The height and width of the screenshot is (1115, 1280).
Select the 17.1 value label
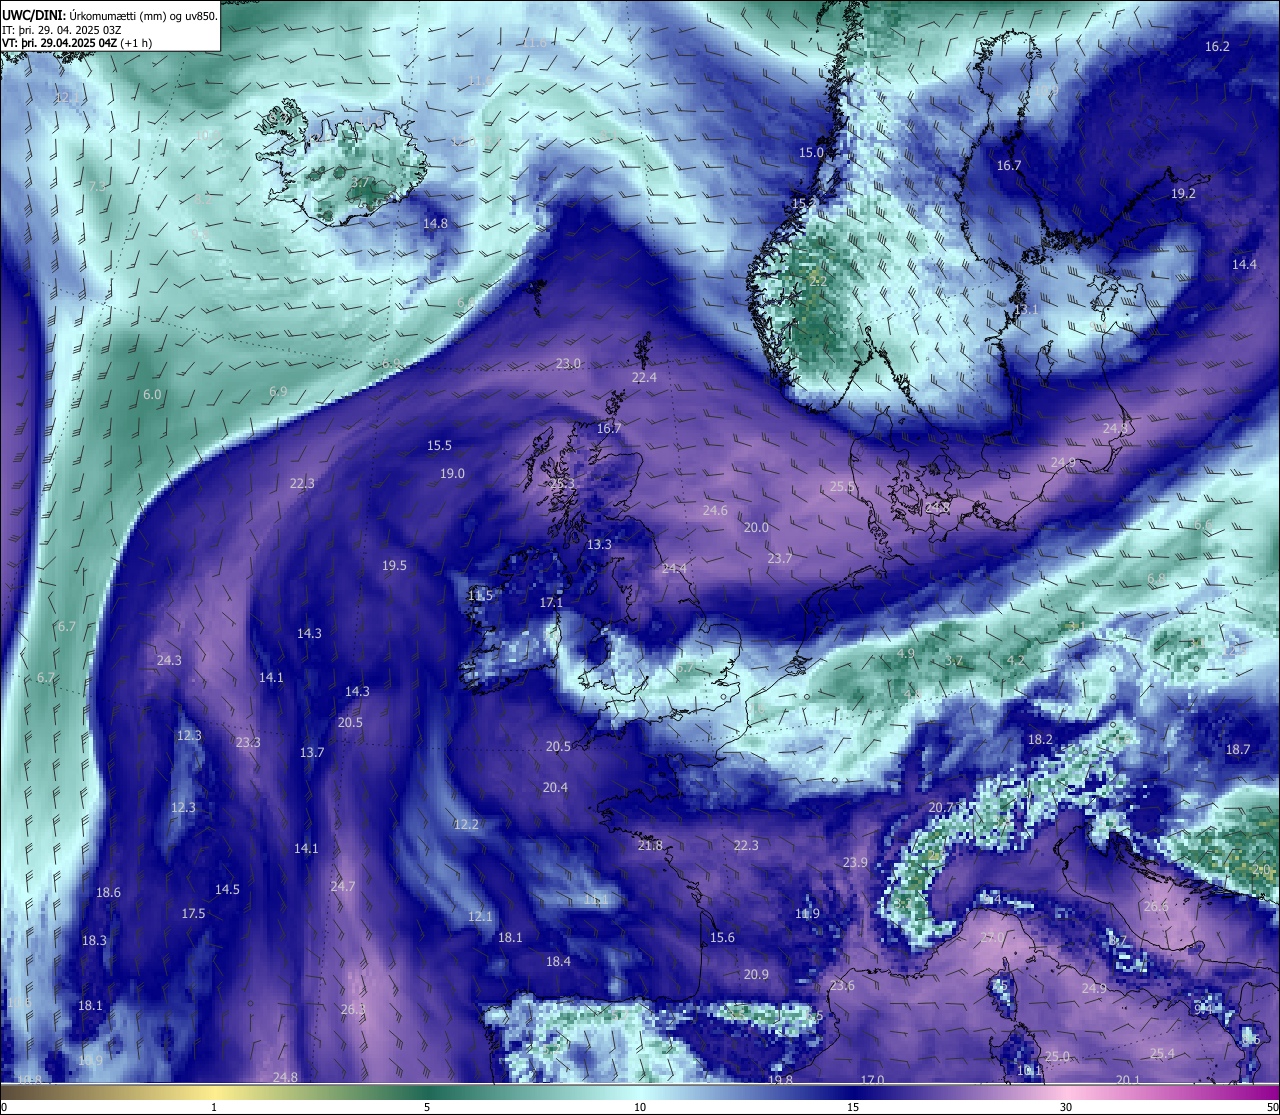(x=551, y=602)
